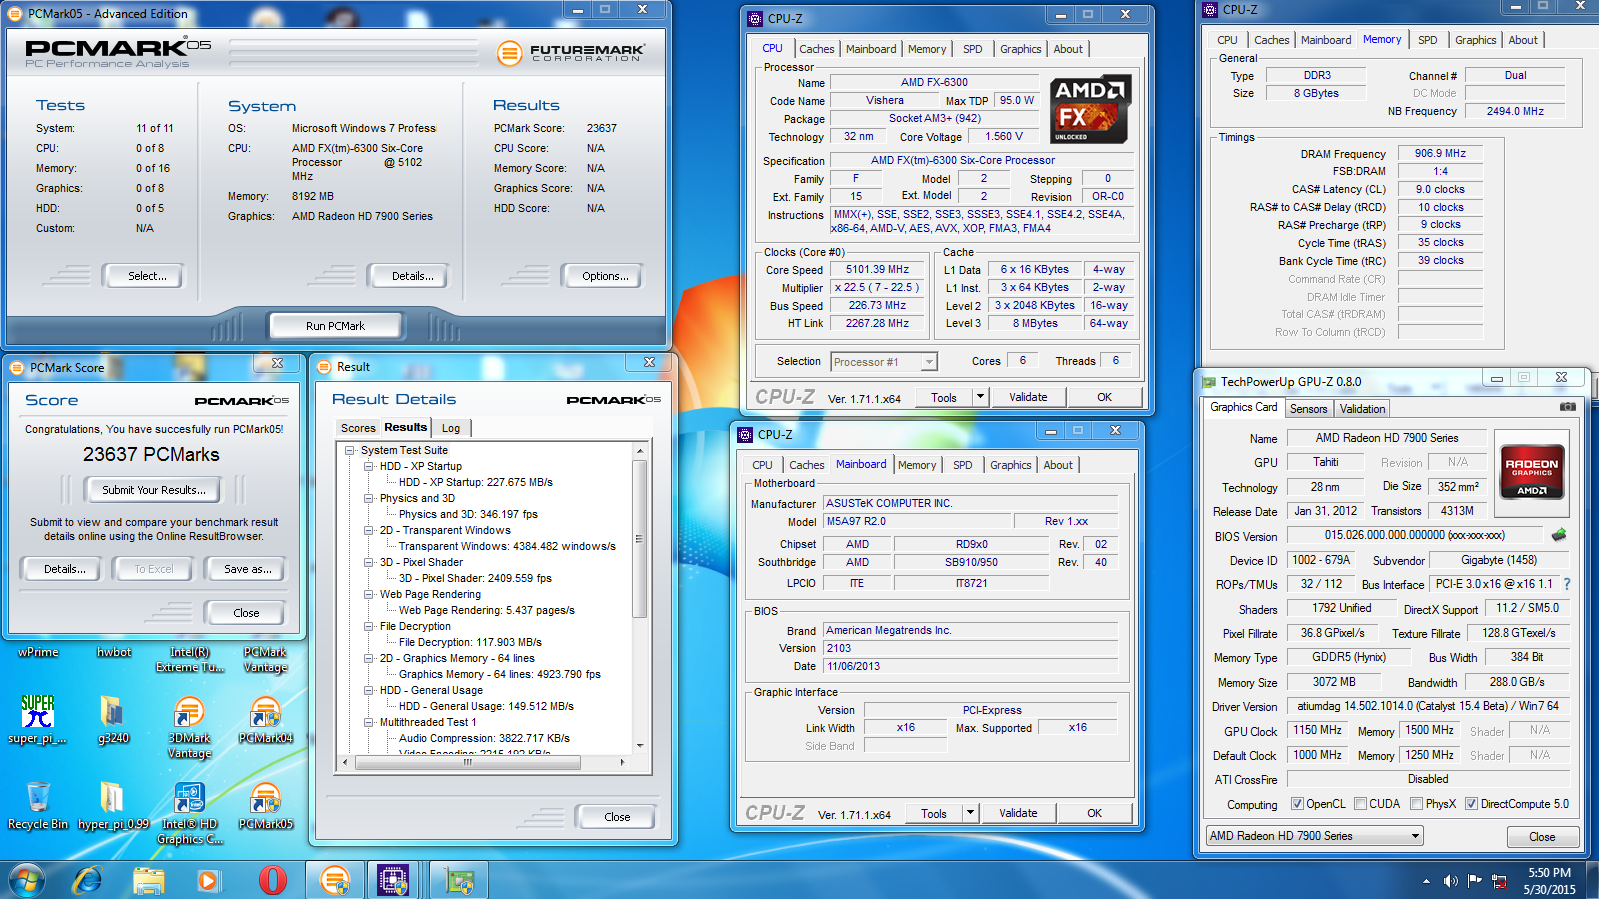Show hidden tray icons arrow
The height and width of the screenshot is (899, 1599).
click(x=1425, y=881)
